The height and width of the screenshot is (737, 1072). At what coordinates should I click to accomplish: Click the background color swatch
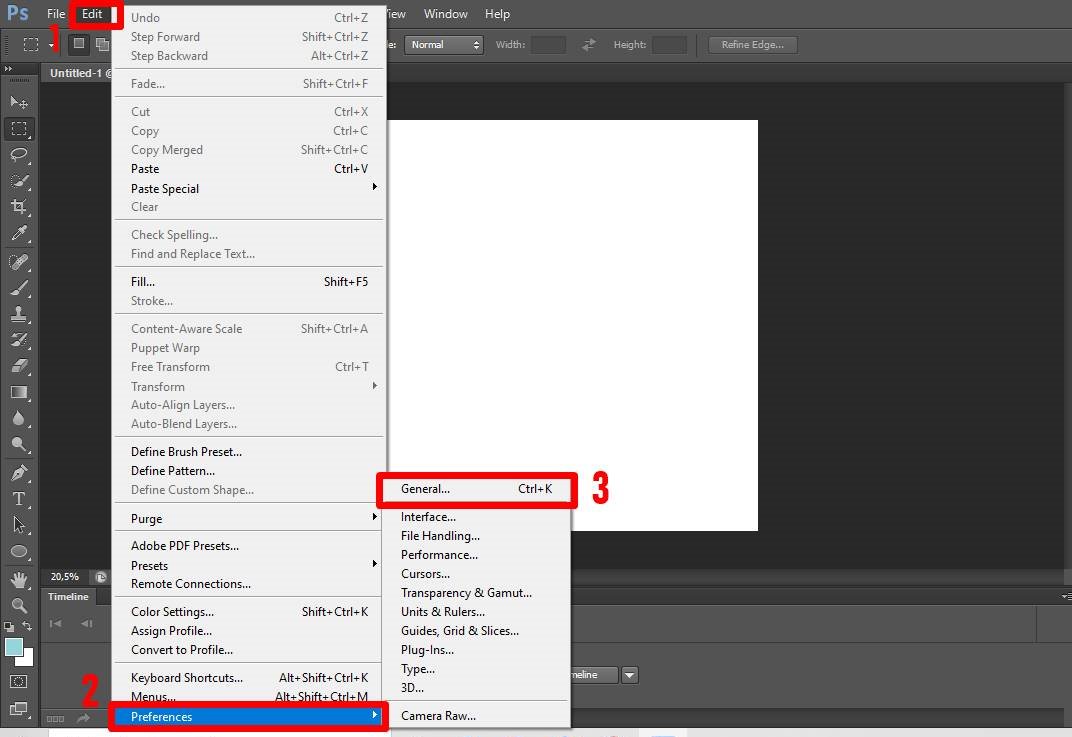28,660
